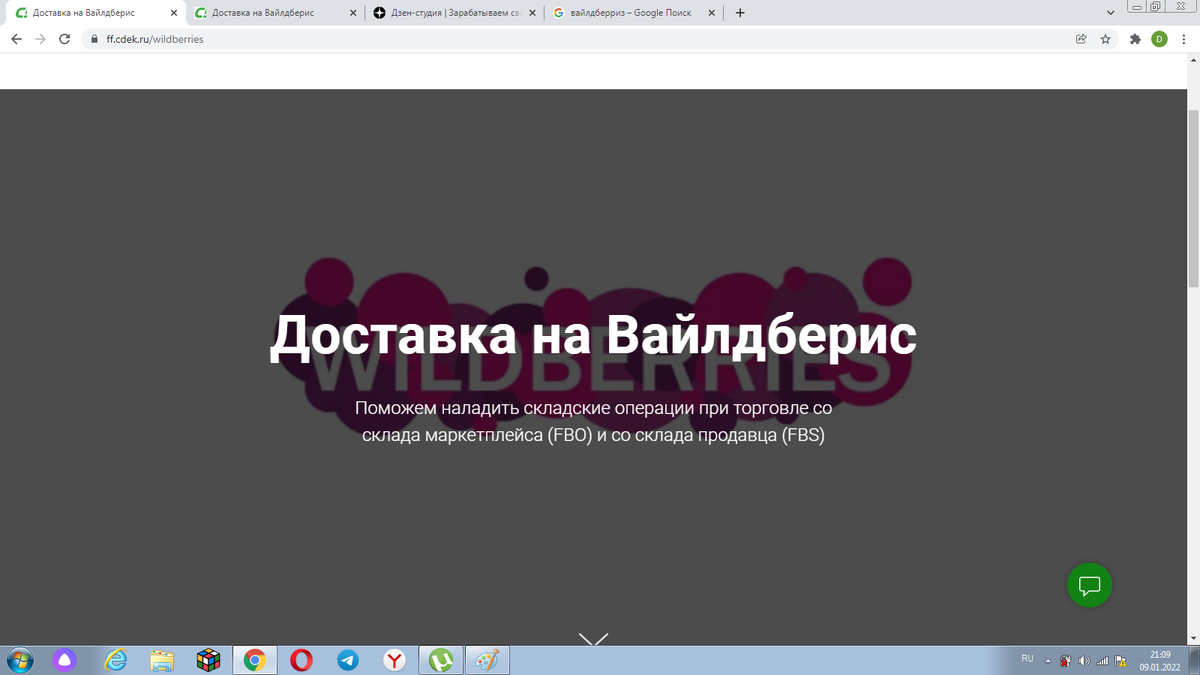Launch Opera from the taskbar

tap(301, 660)
